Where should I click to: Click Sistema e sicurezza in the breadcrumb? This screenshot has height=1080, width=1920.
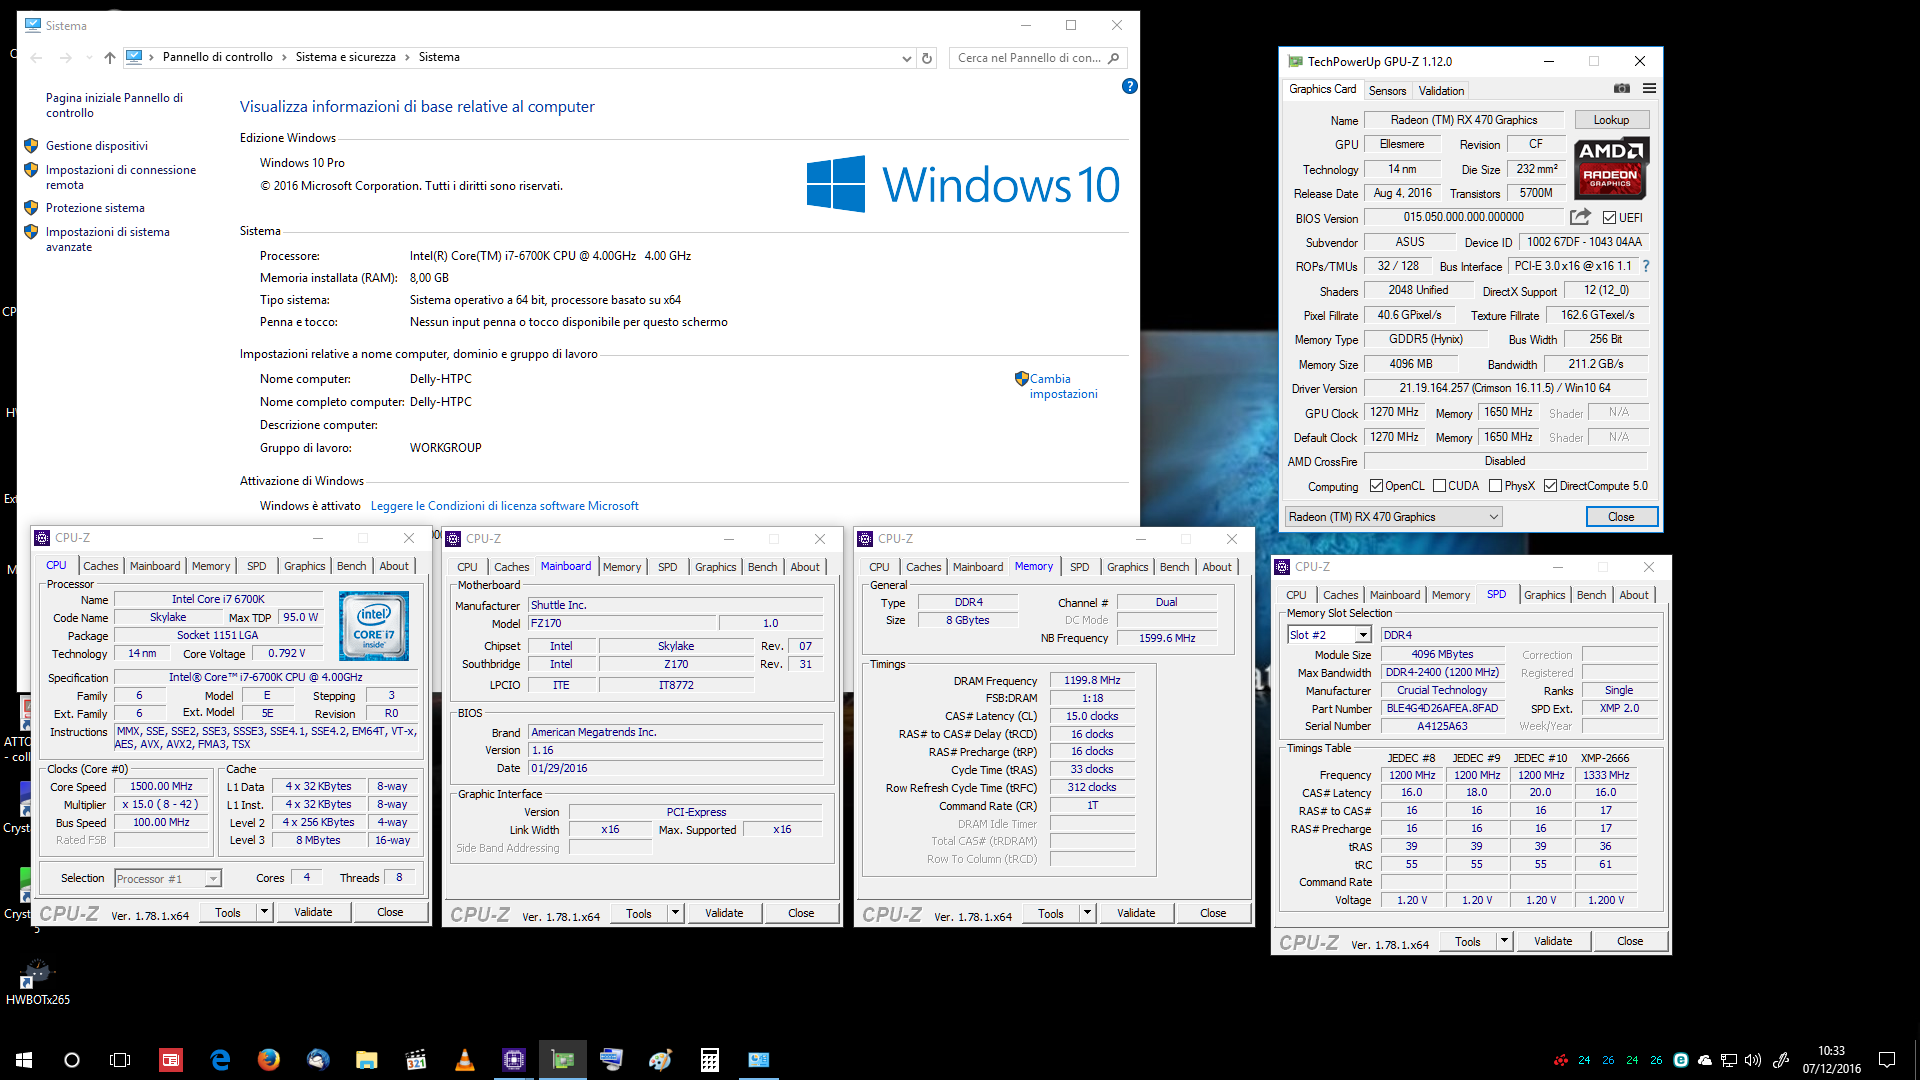[x=345, y=57]
